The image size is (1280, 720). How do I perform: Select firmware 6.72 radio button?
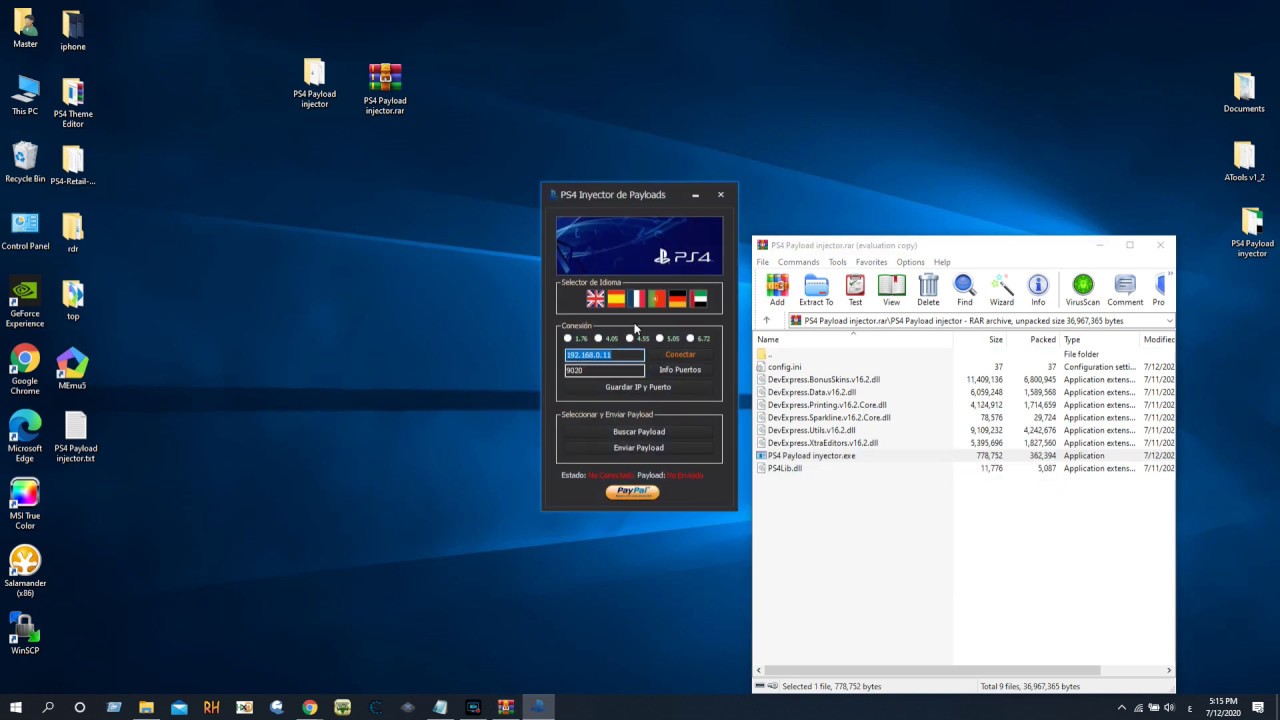(690, 338)
